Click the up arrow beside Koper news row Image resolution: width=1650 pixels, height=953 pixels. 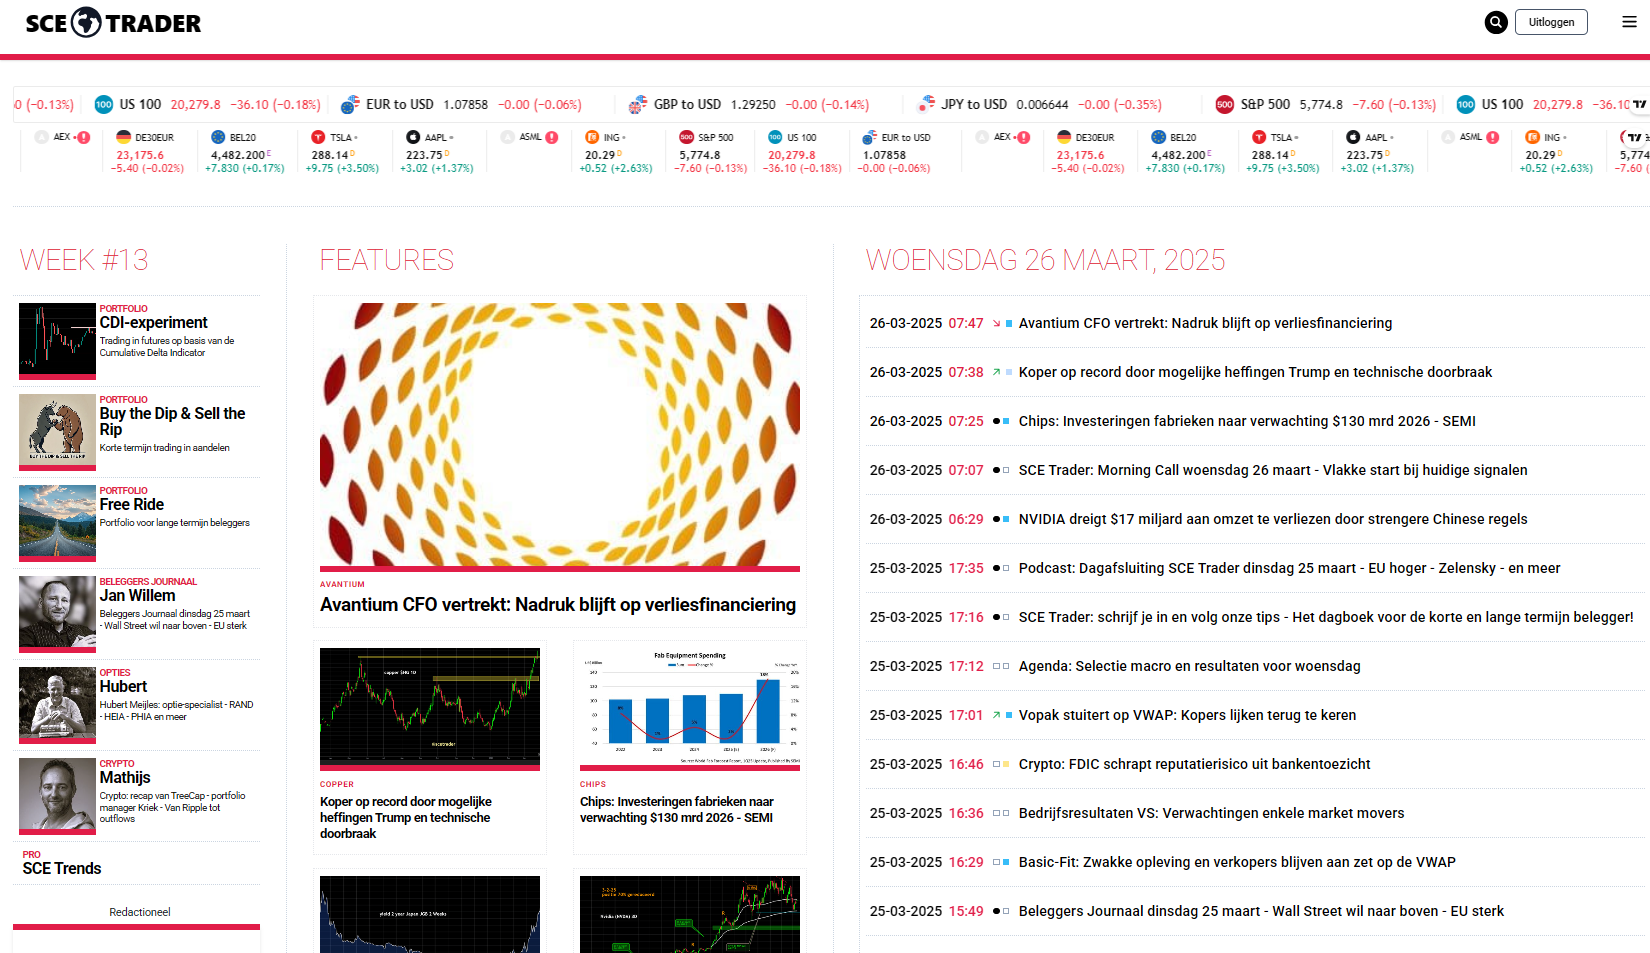click(996, 373)
